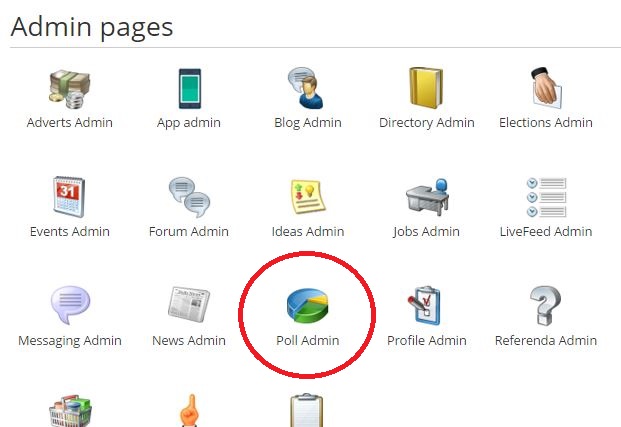This screenshot has width=621, height=427.
Task: Select the Profile Admin clipboard checklist icon
Action: [424, 305]
